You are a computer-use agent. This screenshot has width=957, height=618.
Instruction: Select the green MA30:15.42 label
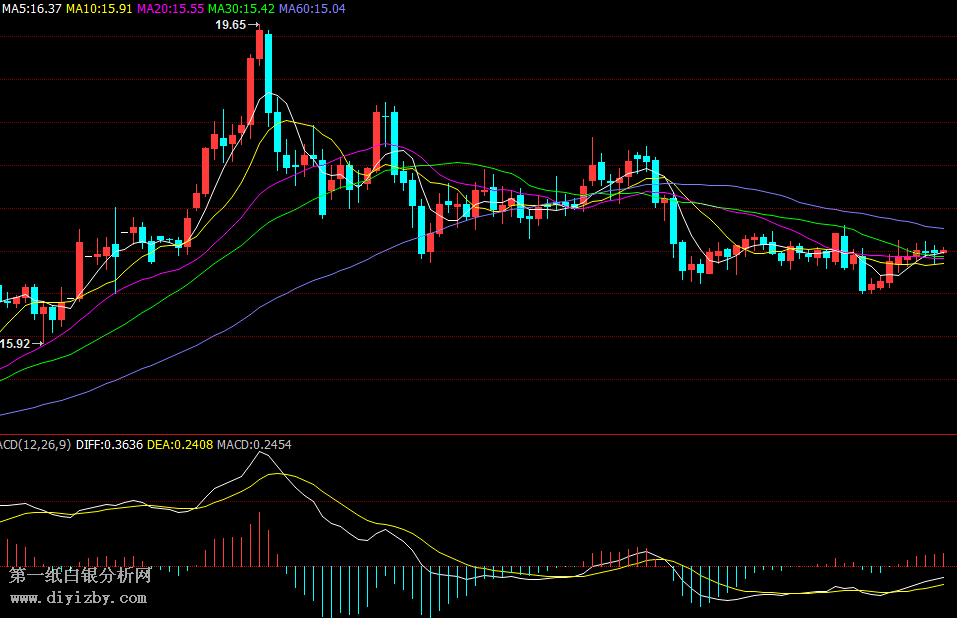click(241, 8)
